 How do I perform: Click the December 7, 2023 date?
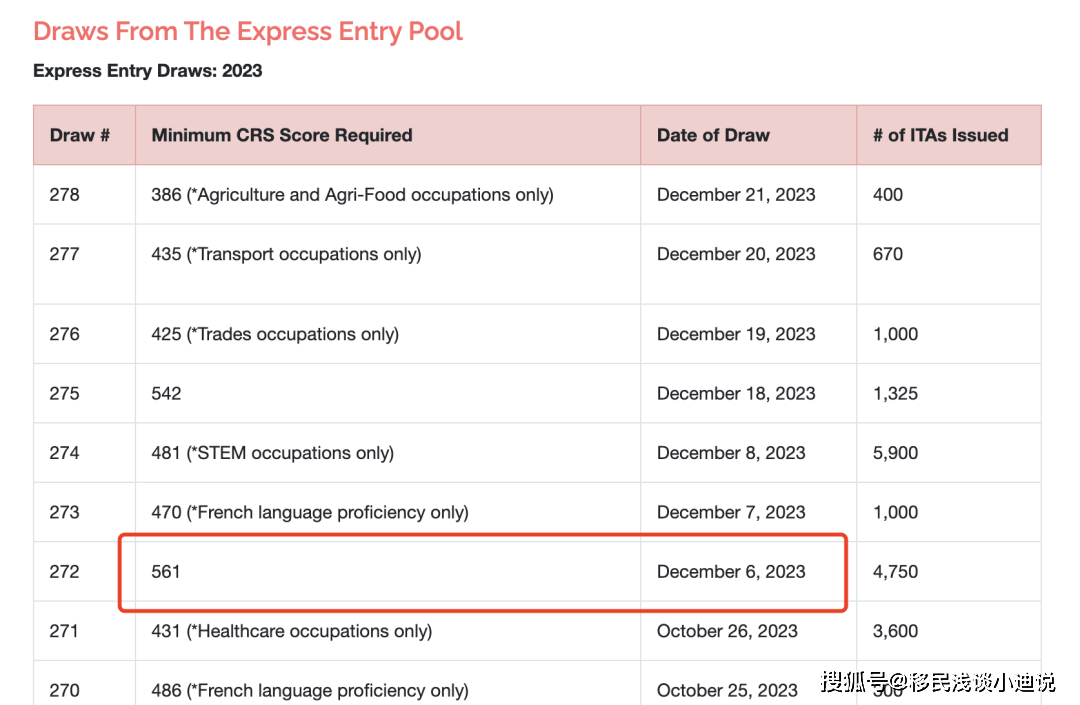731,512
